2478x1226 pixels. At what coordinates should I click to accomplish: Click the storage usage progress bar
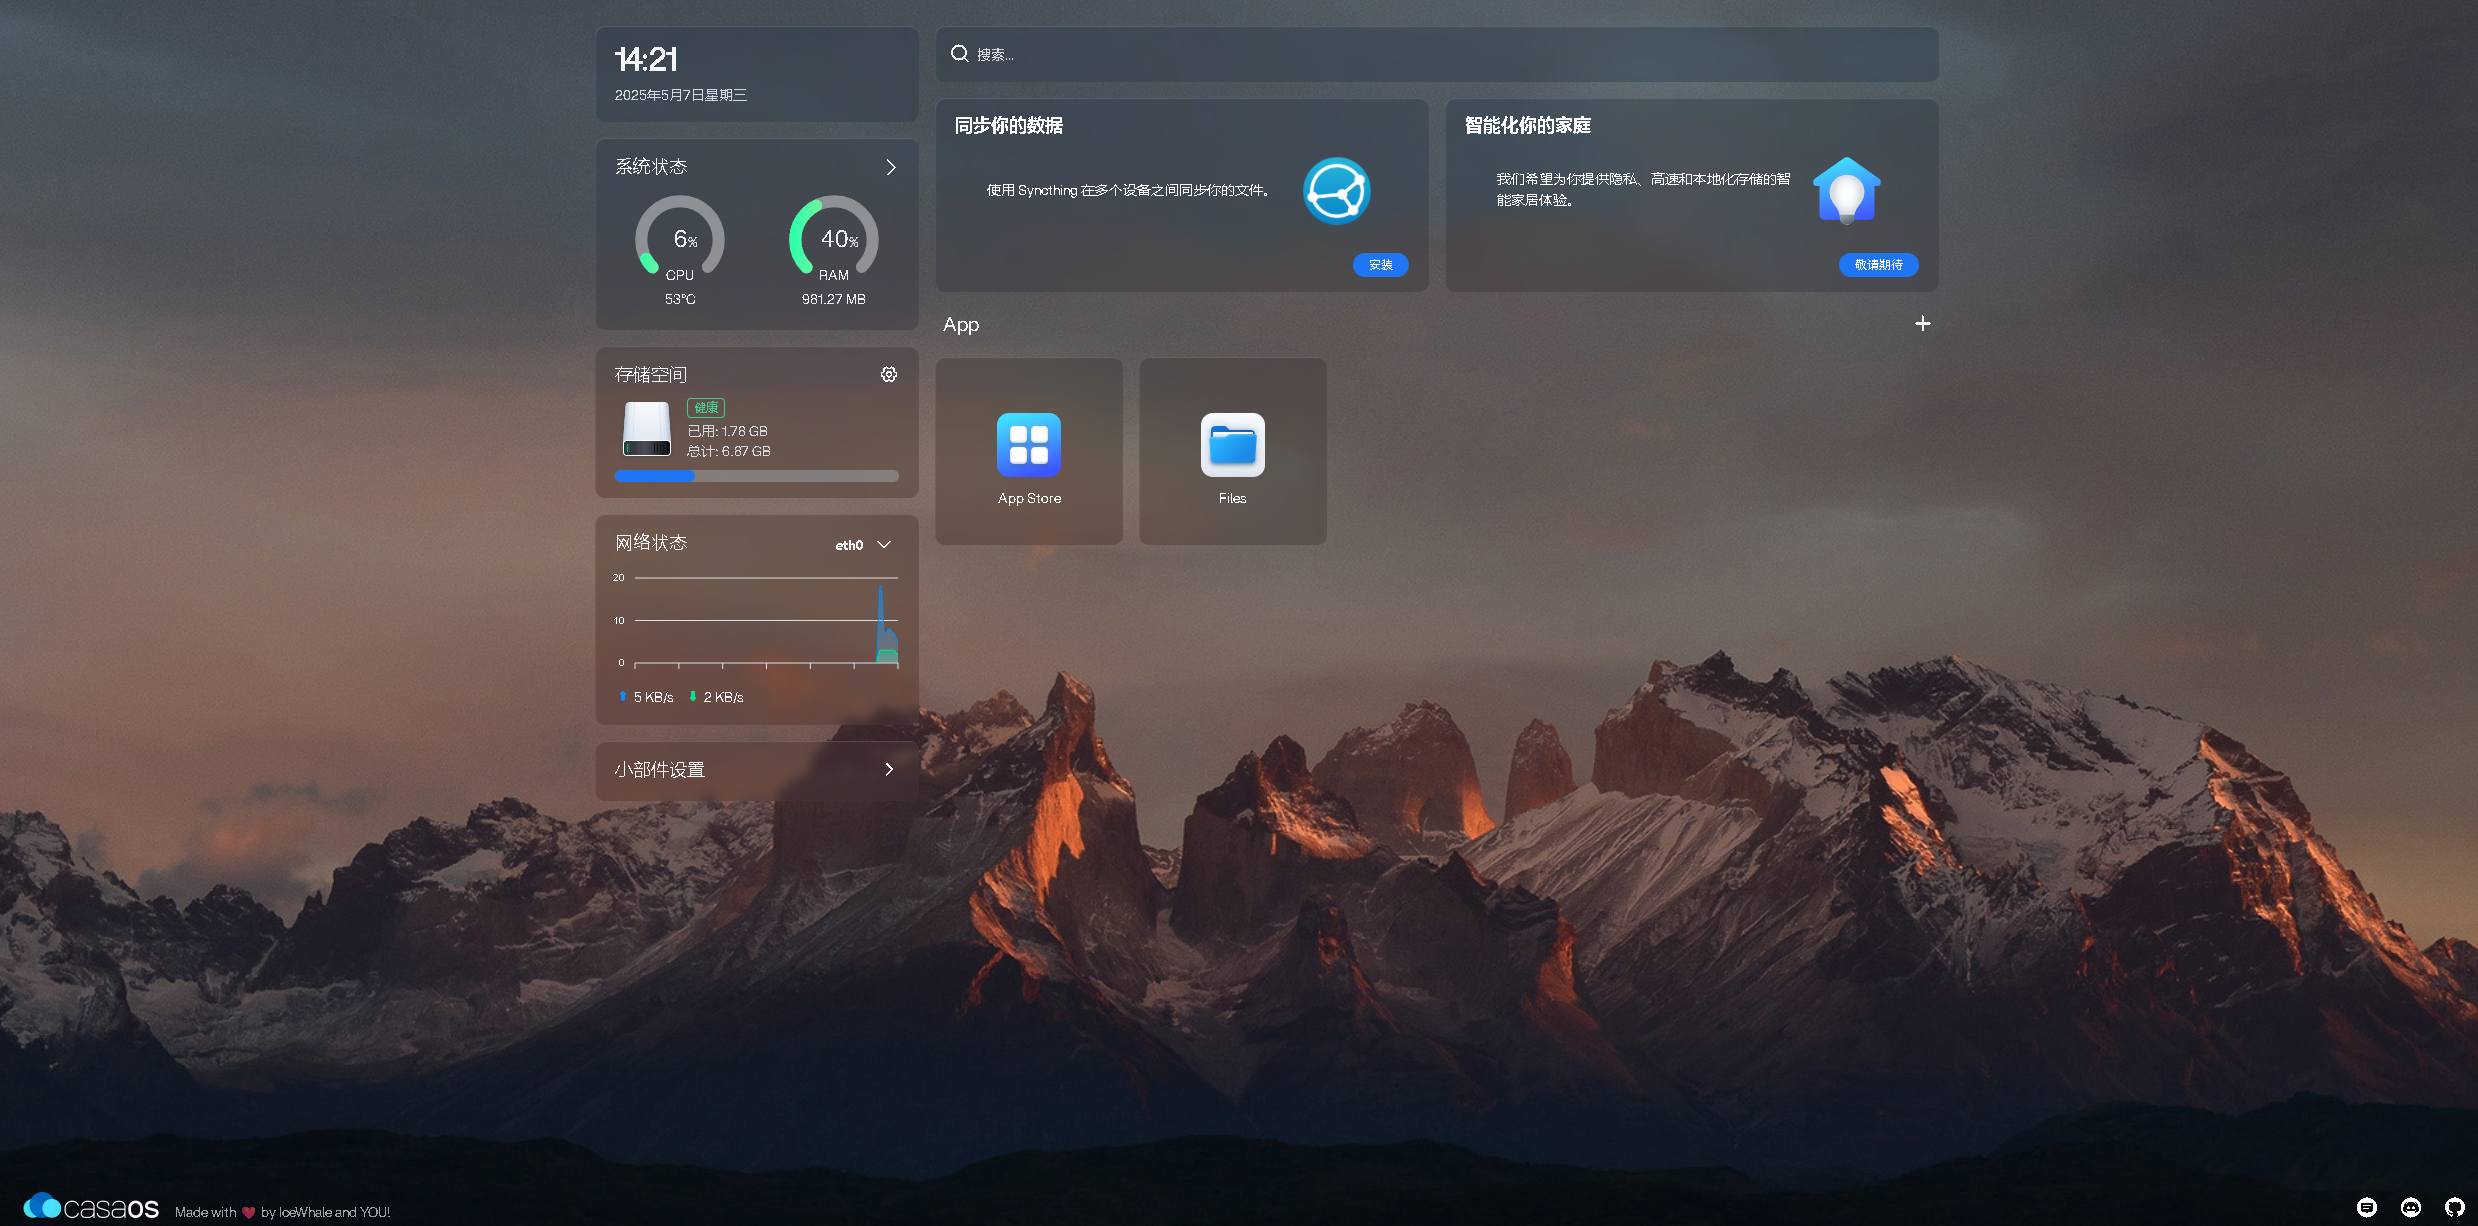click(756, 476)
